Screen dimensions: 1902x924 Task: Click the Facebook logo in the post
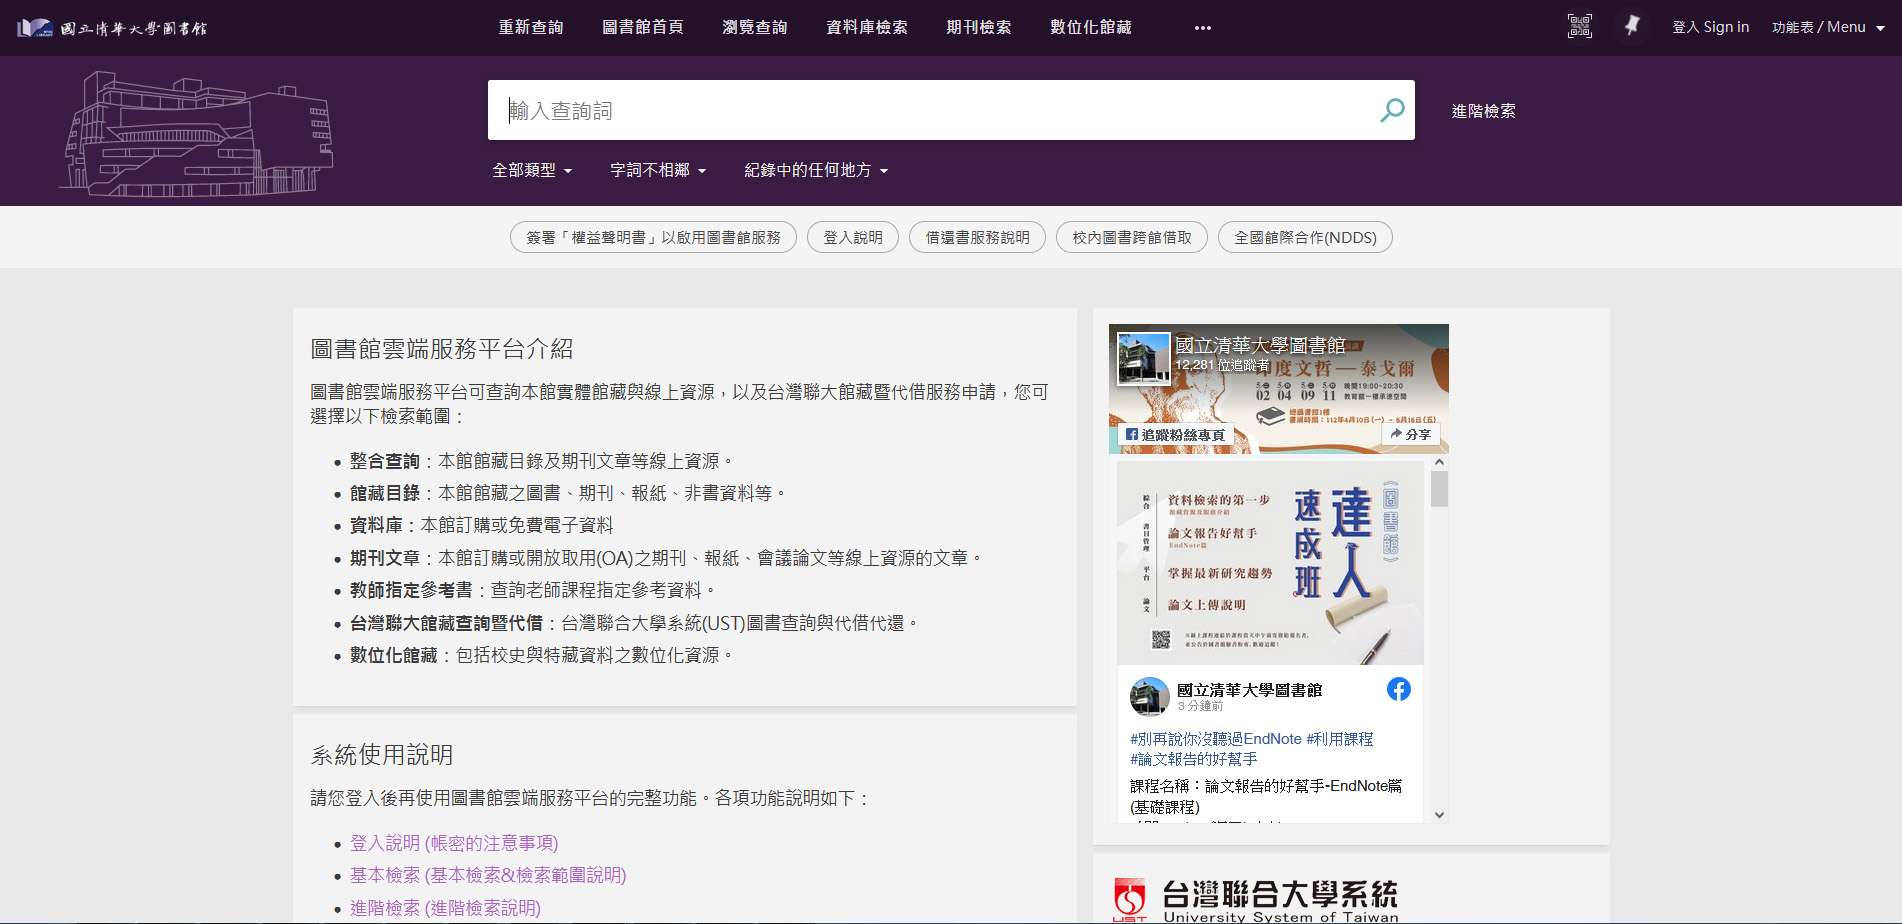1398,689
